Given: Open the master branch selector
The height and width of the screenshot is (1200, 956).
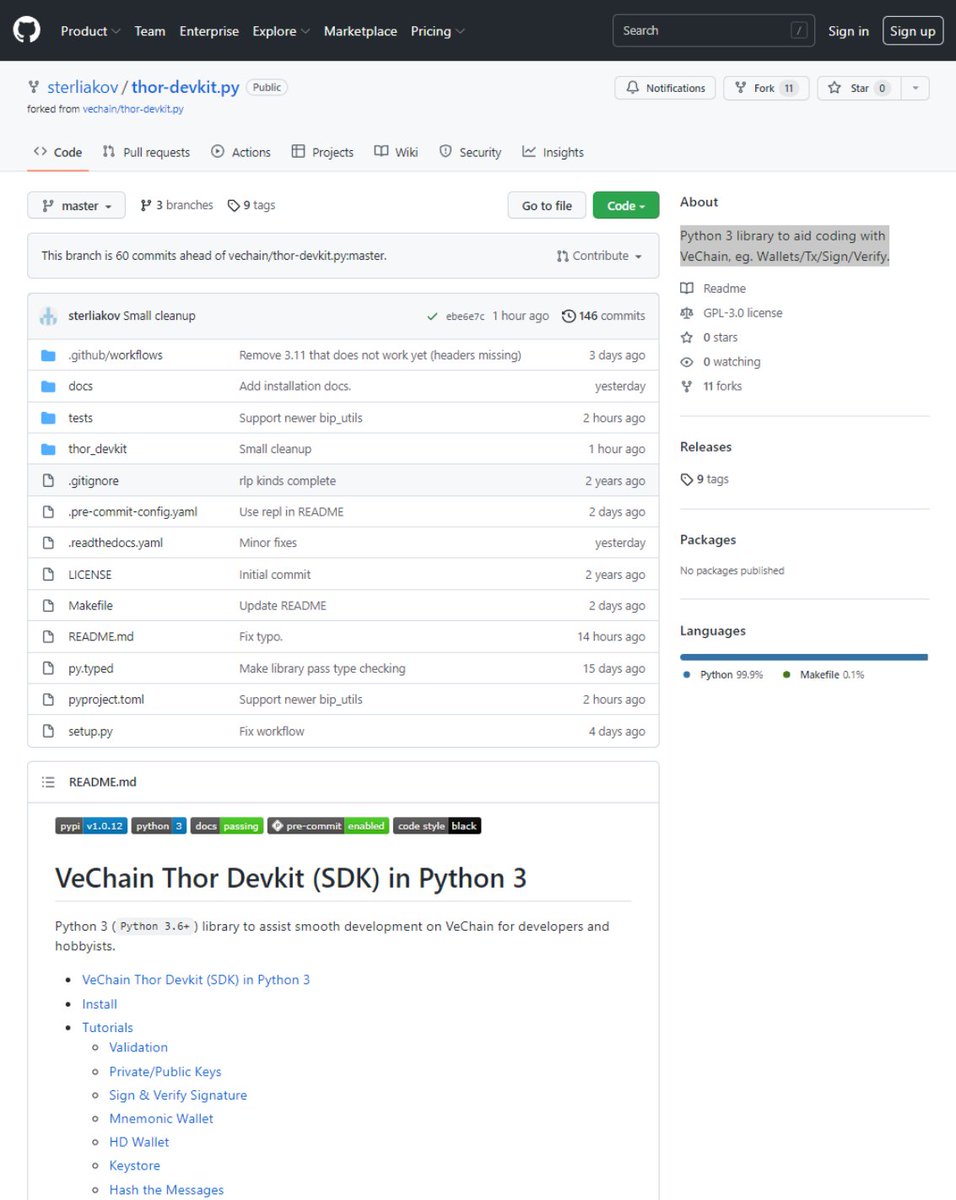Looking at the screenshot, I should click(76, 205).
